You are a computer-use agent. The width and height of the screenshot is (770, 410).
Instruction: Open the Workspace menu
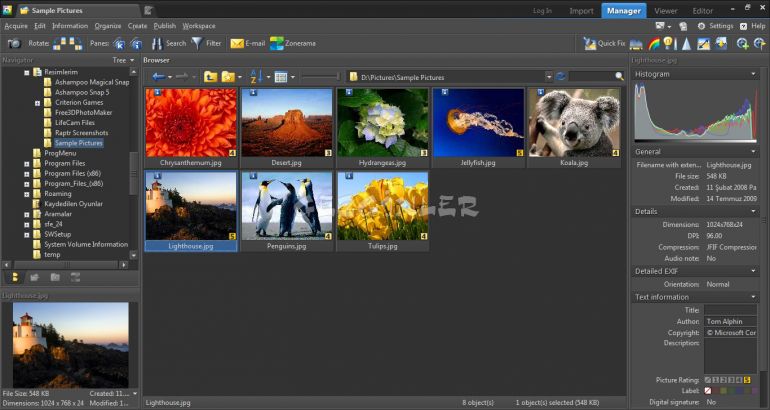(x=199, y=26)
